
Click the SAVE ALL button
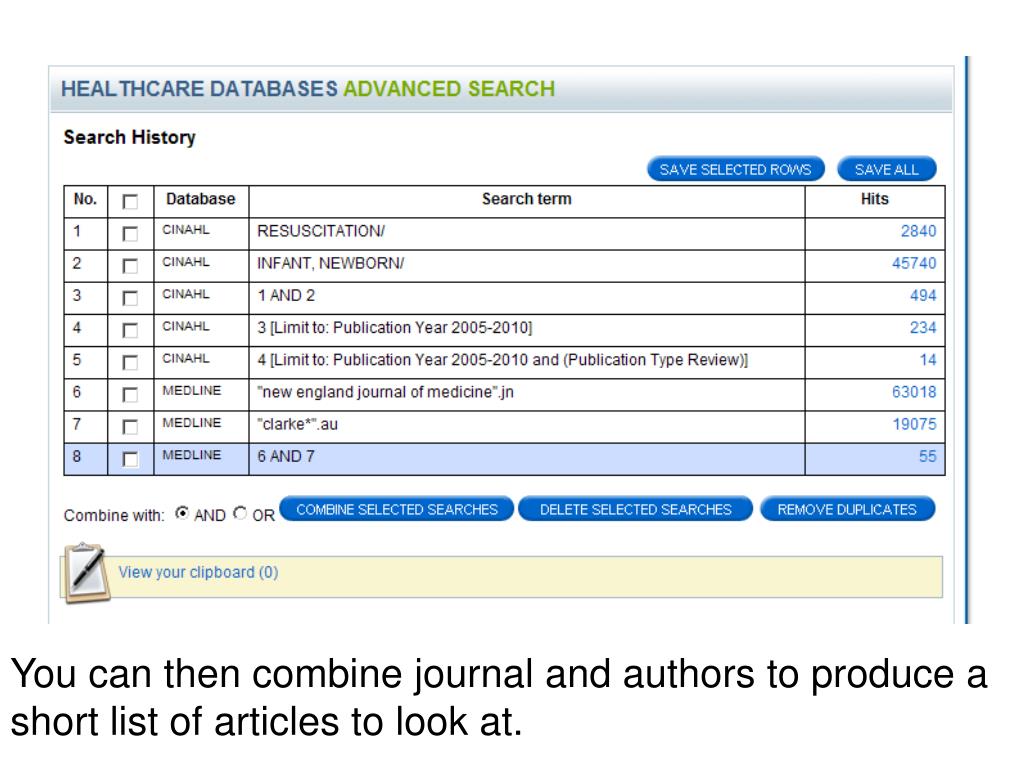pos(886,170)
